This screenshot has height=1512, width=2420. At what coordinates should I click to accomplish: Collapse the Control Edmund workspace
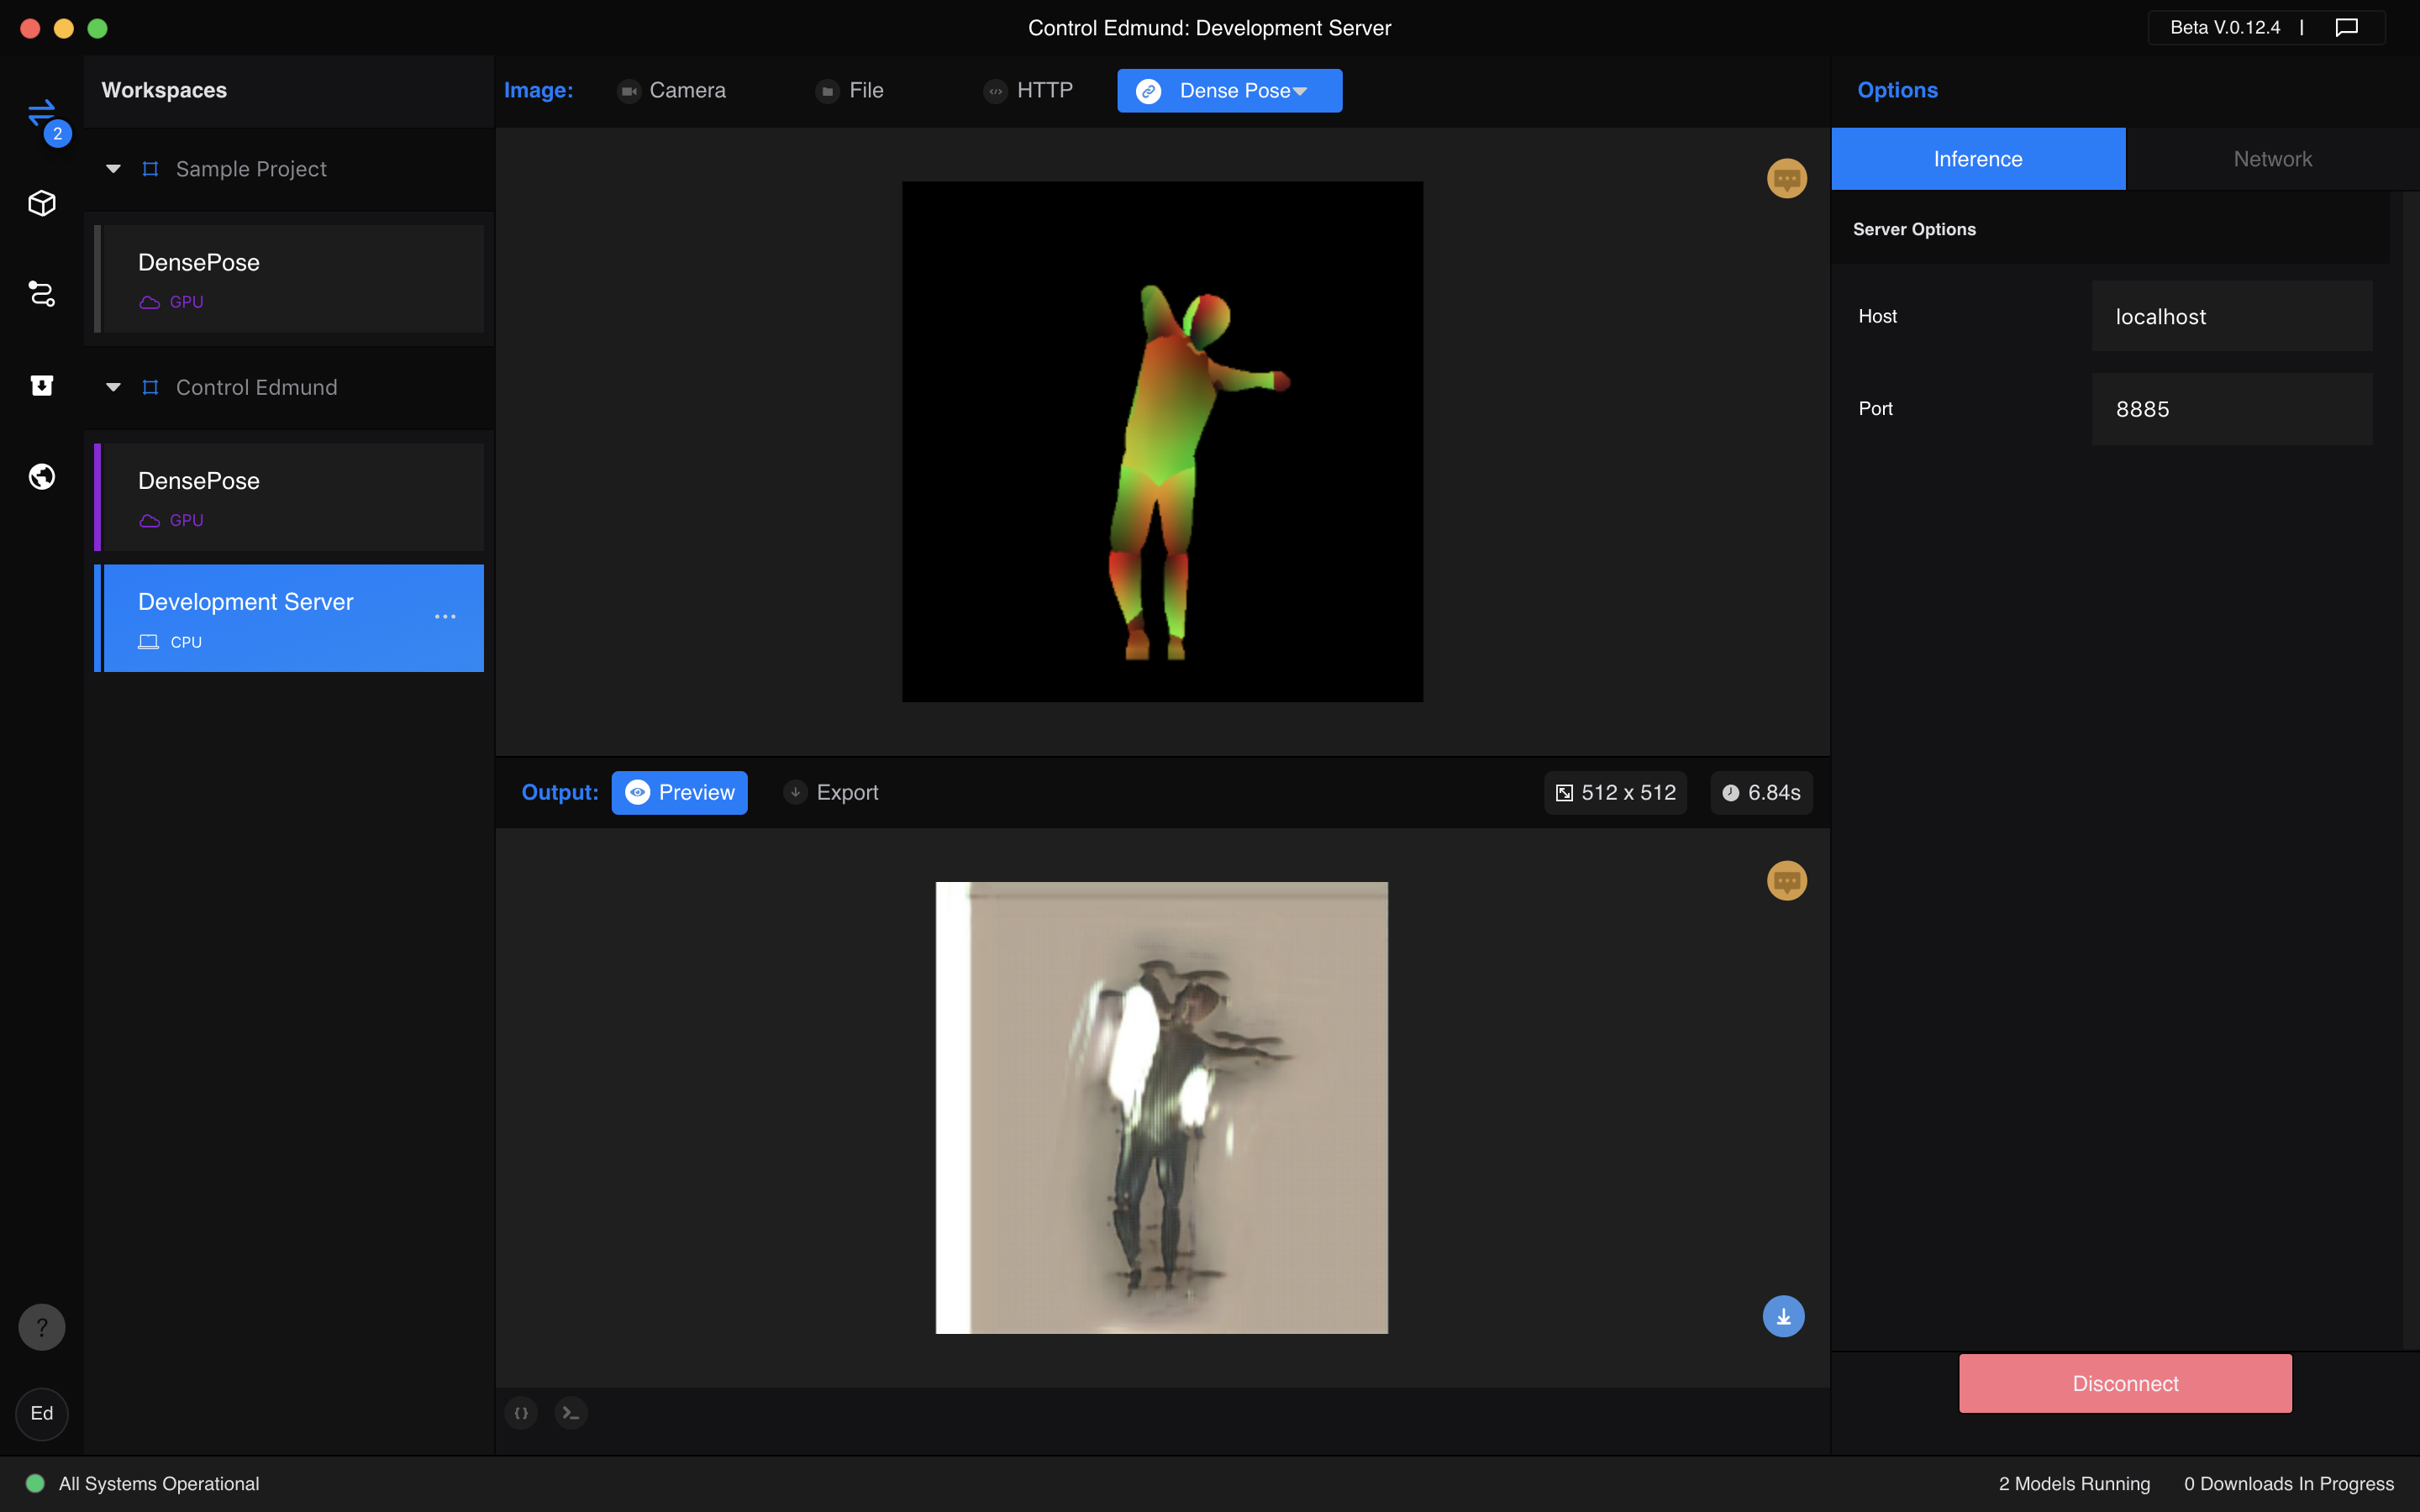[x=113, y=387]
